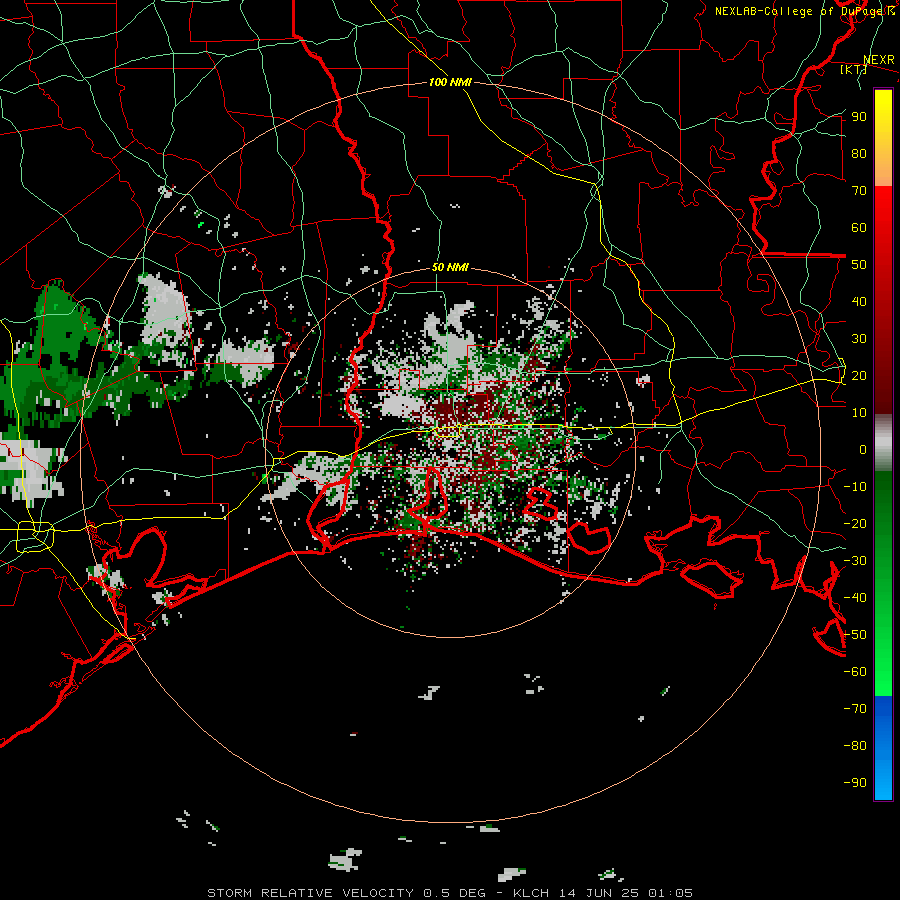Viewport: 900px width, 900px height.
Task: Select the -50 value on velocity scale
Action: coord(855,635)
